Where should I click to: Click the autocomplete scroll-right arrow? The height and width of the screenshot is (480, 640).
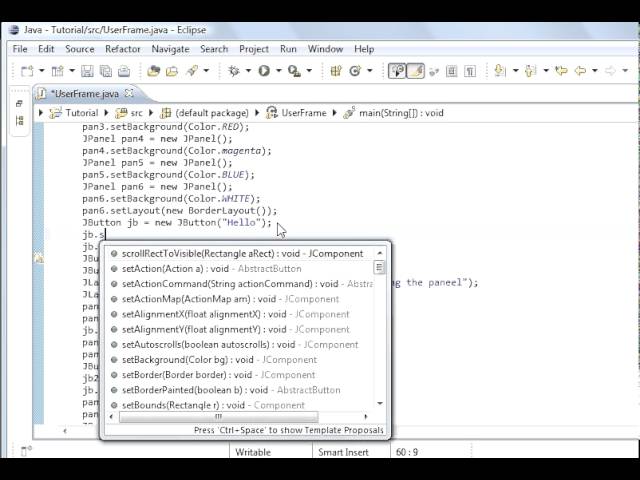366,416
